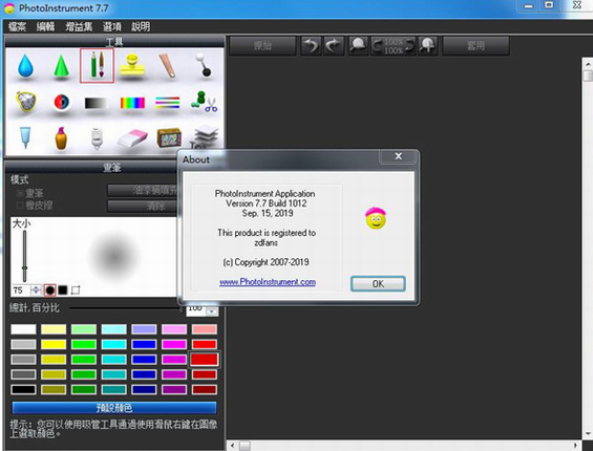Open the www.PhotoInstrument.com link
The height and width of the screenshot is (451, 593).
tap(267, 282)
